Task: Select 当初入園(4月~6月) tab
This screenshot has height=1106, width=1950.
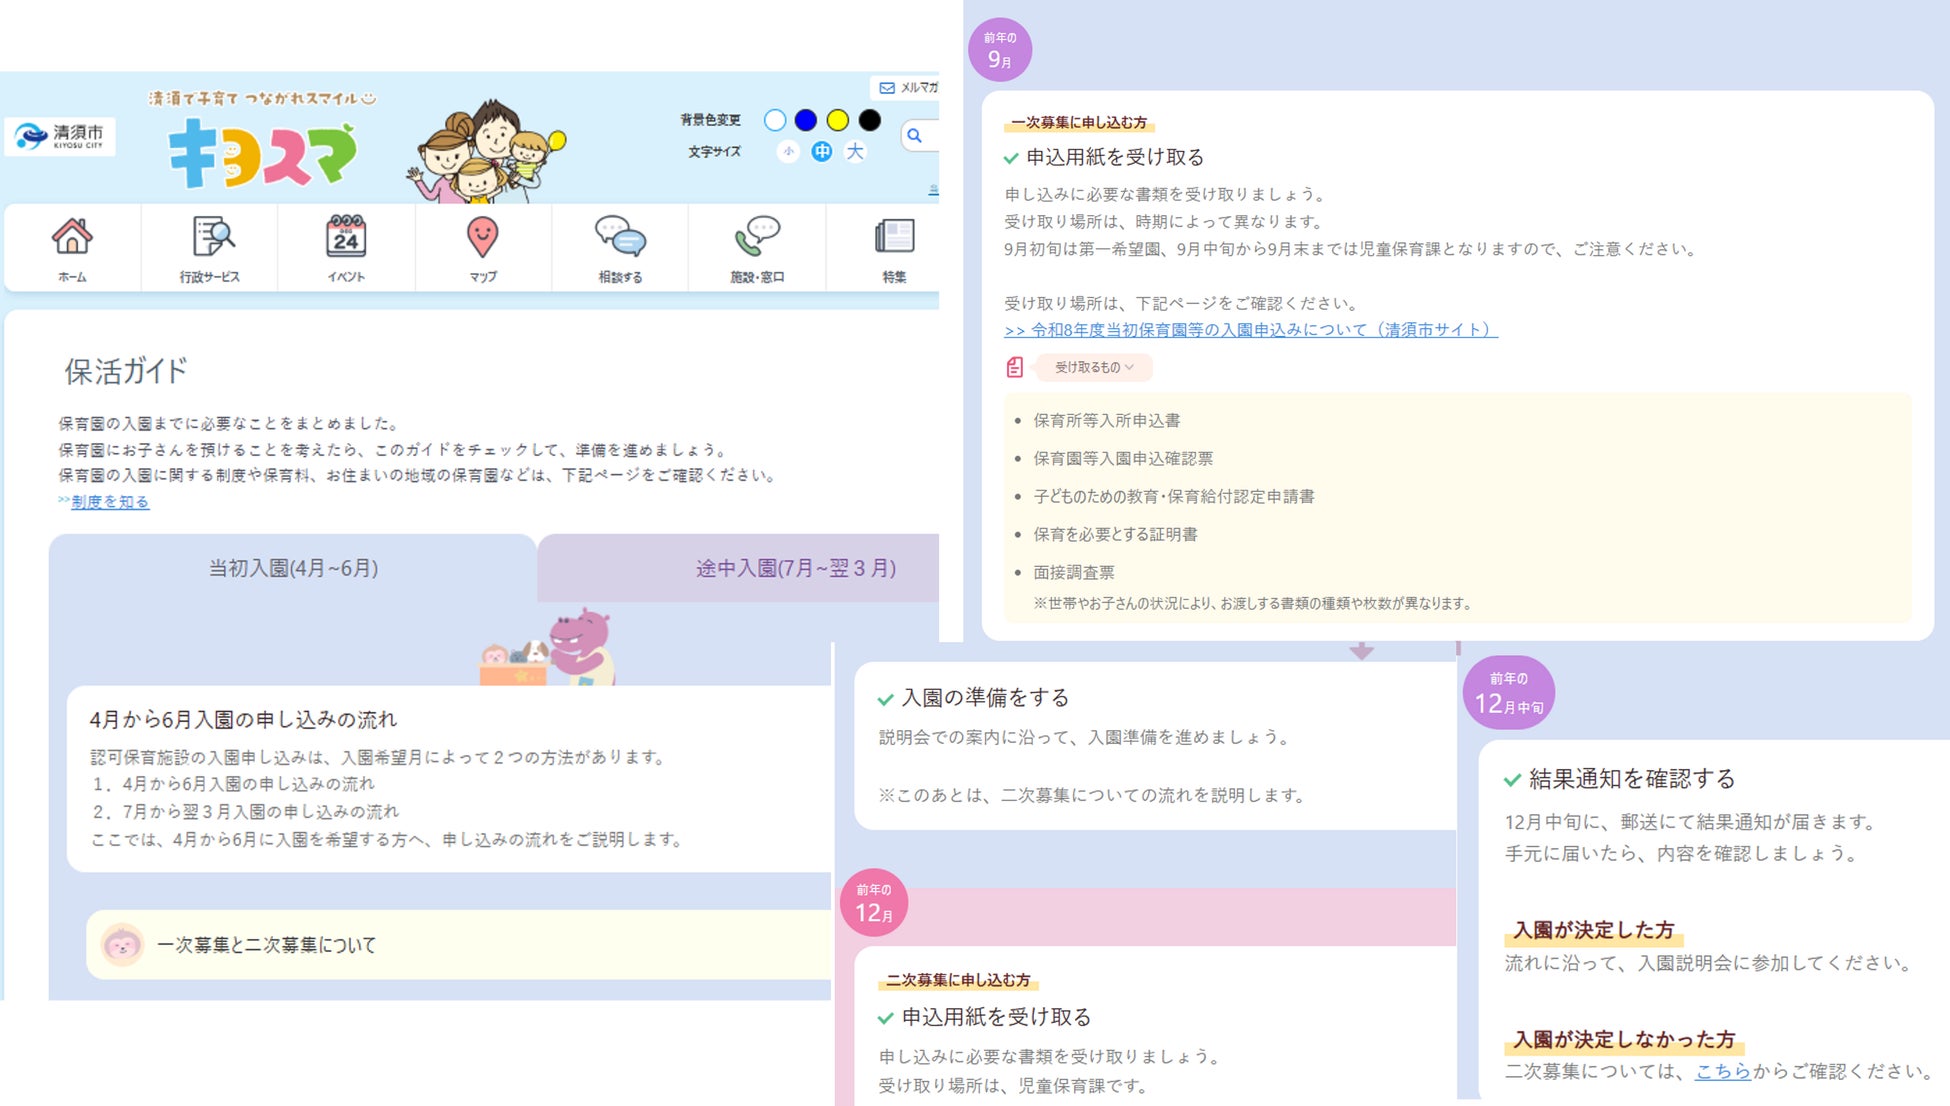Action: click(x=293, y=568)
